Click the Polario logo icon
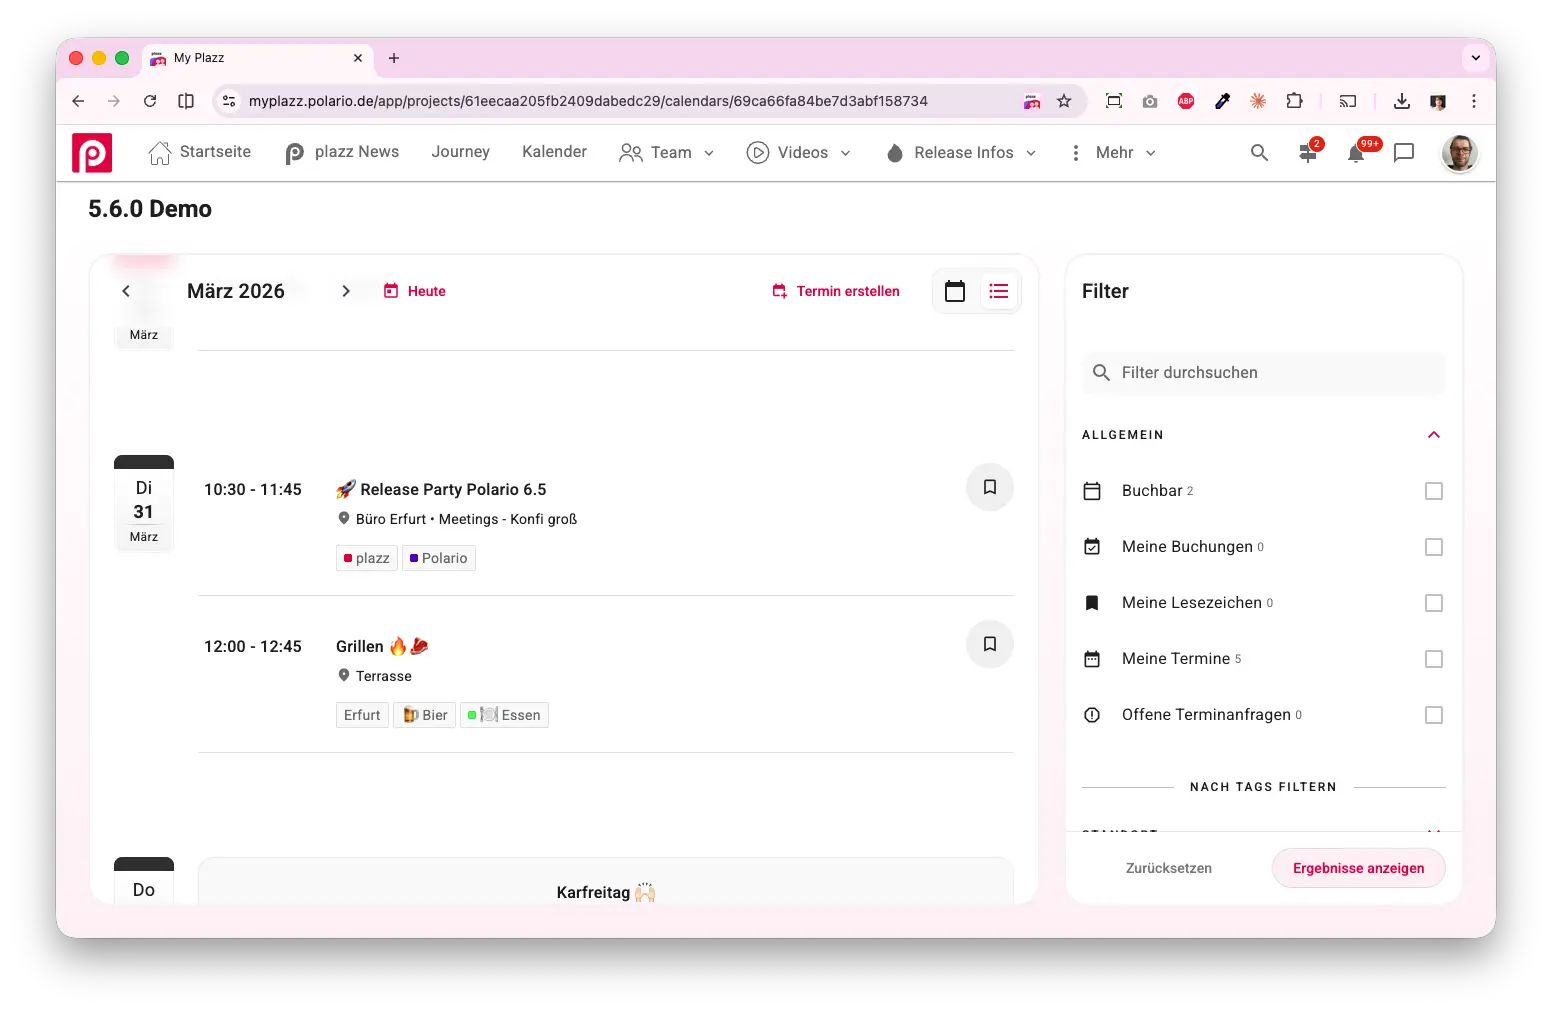 click(x=92, y=153)
